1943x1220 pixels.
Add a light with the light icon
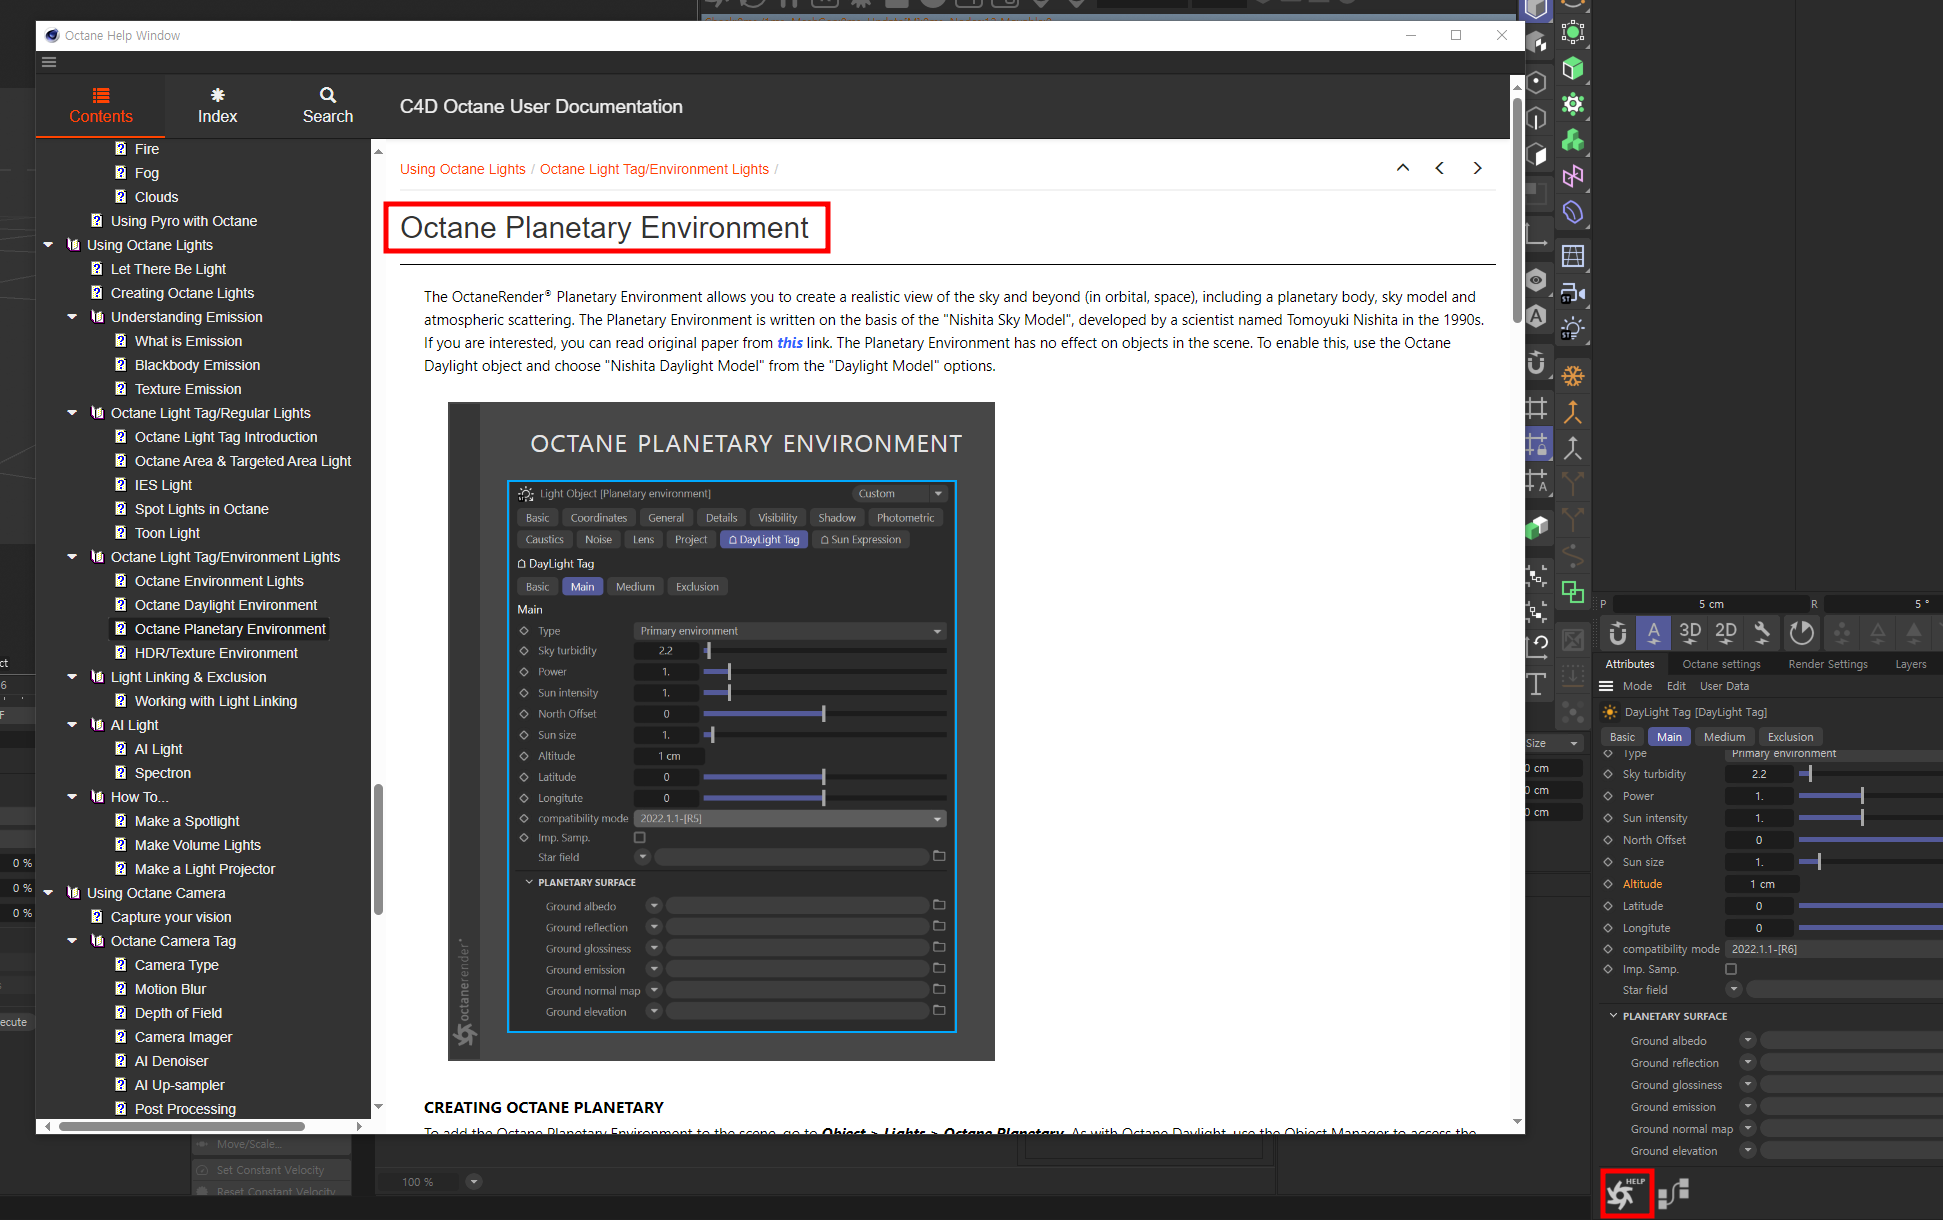click(x=1573, y=328)
